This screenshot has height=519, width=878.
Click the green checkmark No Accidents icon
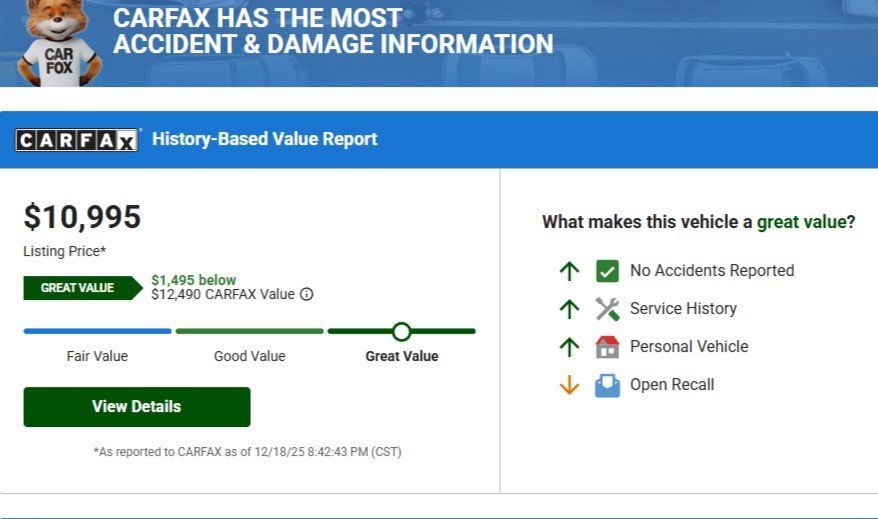607,271
